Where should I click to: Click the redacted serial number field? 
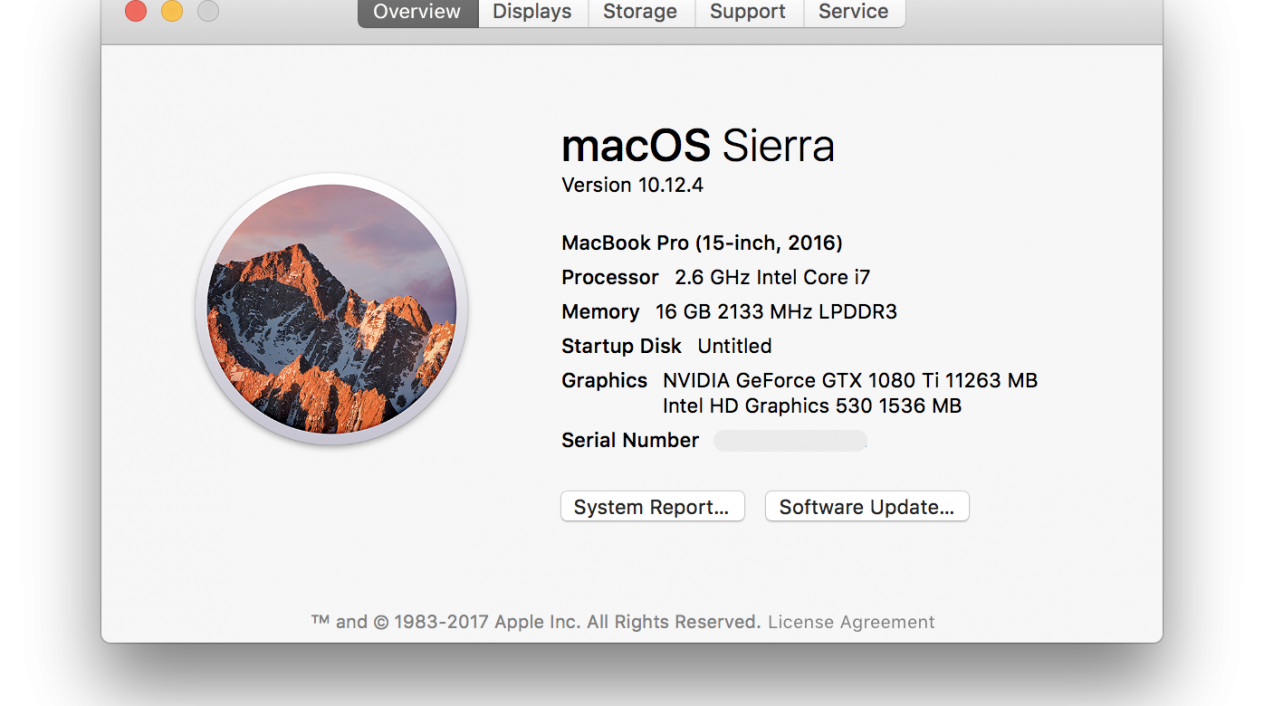tap(790, 441)
